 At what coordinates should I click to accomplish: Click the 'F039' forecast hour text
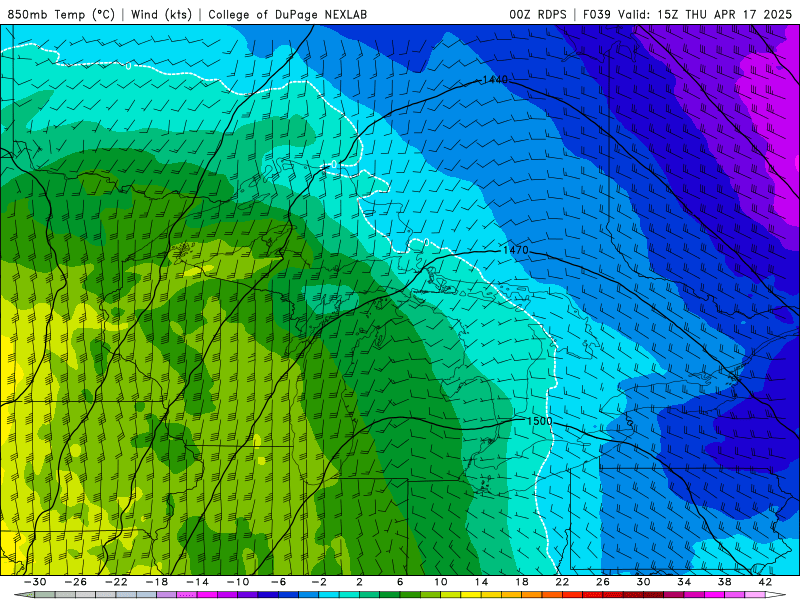click(596, 14)
